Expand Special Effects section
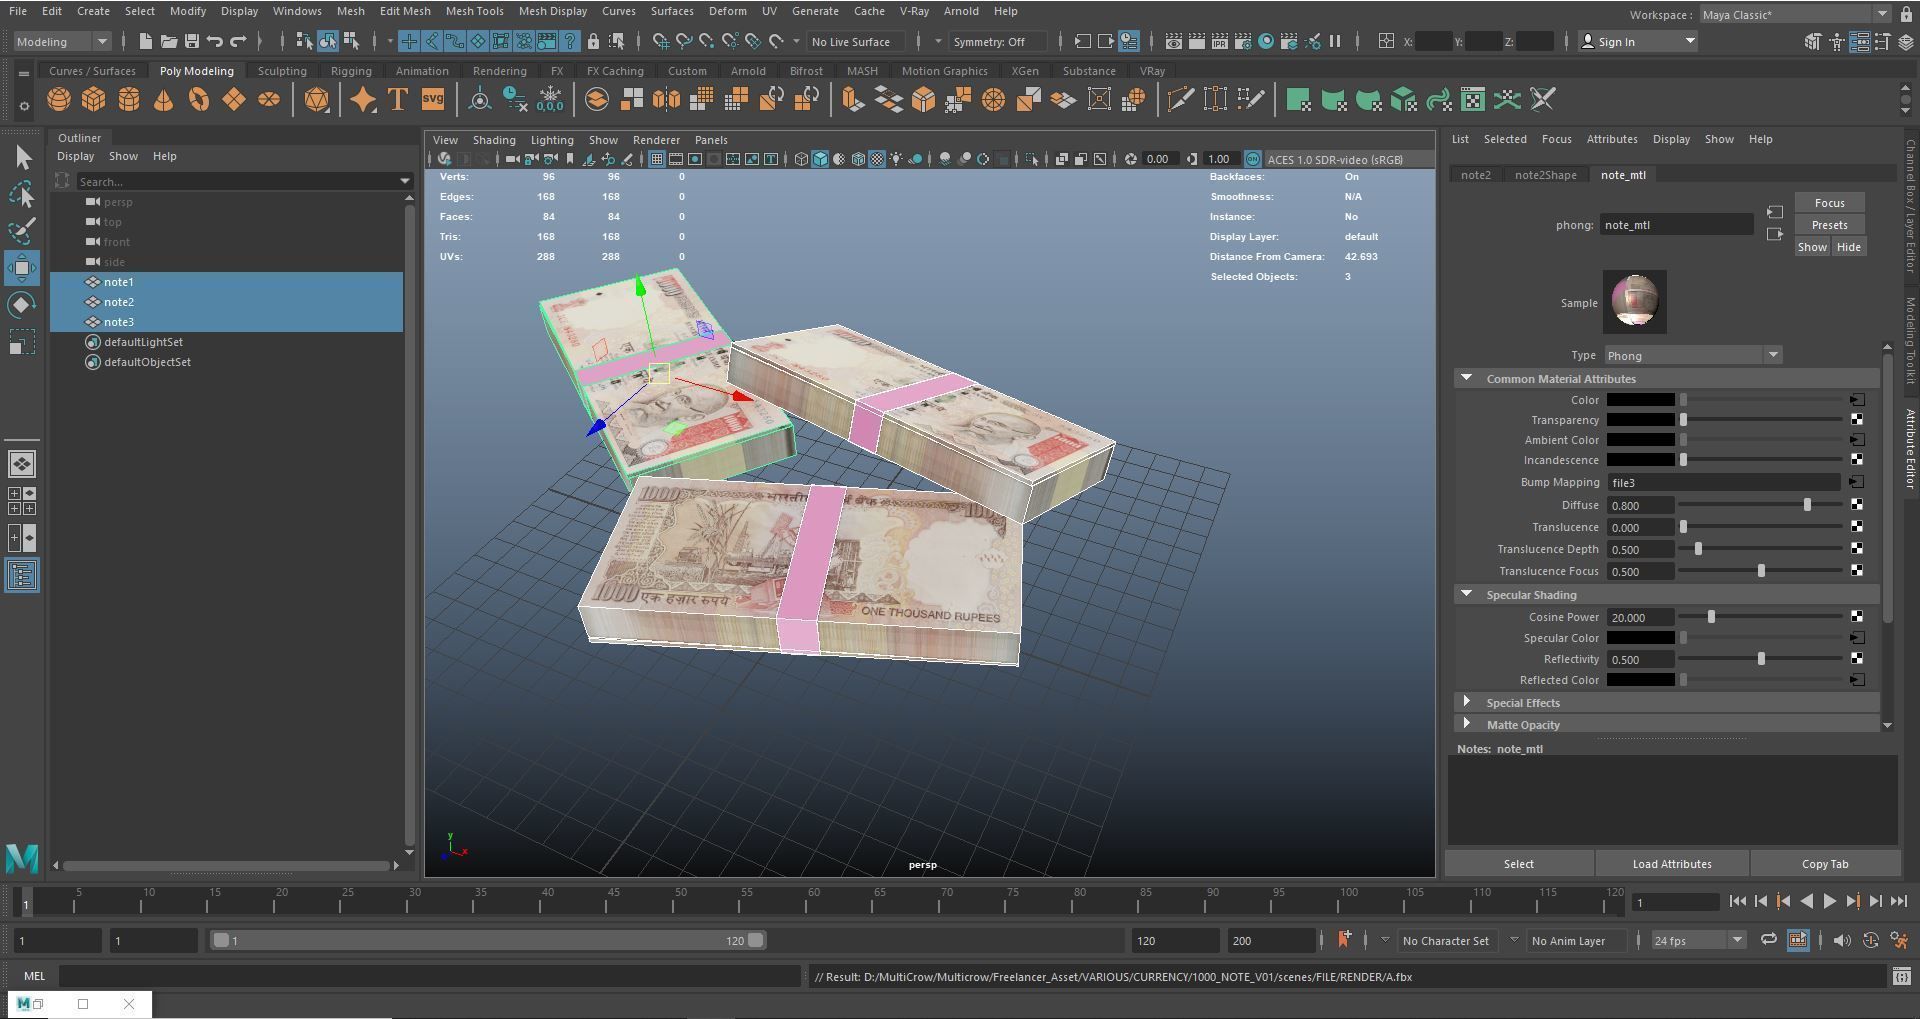Viewport: 1920px width, 1019px height. [x=1466, y=702]
